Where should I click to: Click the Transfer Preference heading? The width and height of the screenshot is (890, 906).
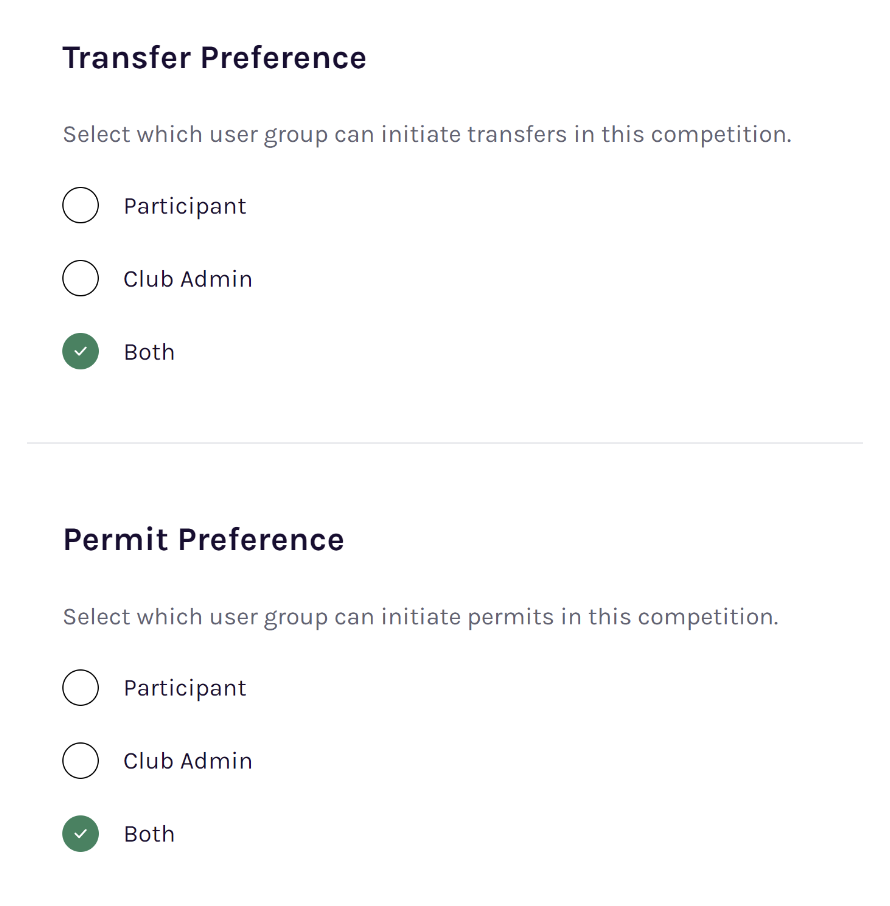point(214,57)
